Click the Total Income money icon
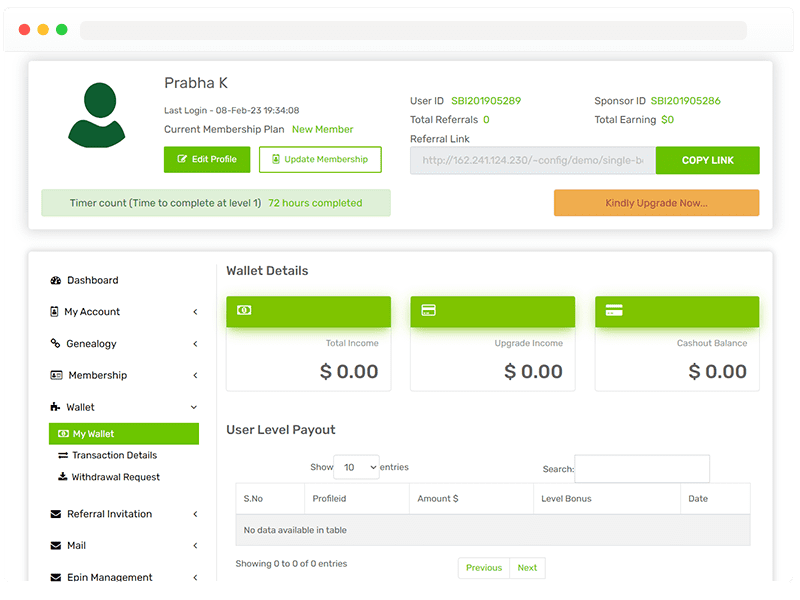This screenshot has height=600, width=800. pyautogui.click(x=244, y=311)
